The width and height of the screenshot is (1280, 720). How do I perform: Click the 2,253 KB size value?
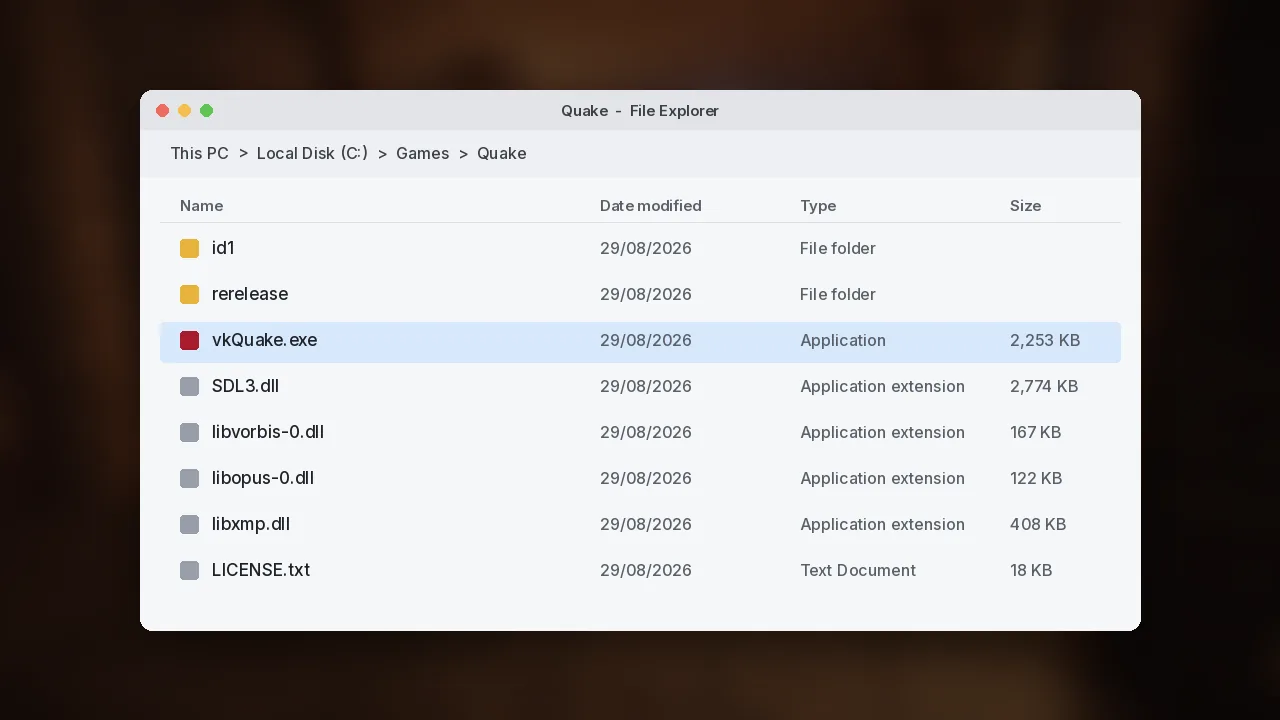(1045, 340)
